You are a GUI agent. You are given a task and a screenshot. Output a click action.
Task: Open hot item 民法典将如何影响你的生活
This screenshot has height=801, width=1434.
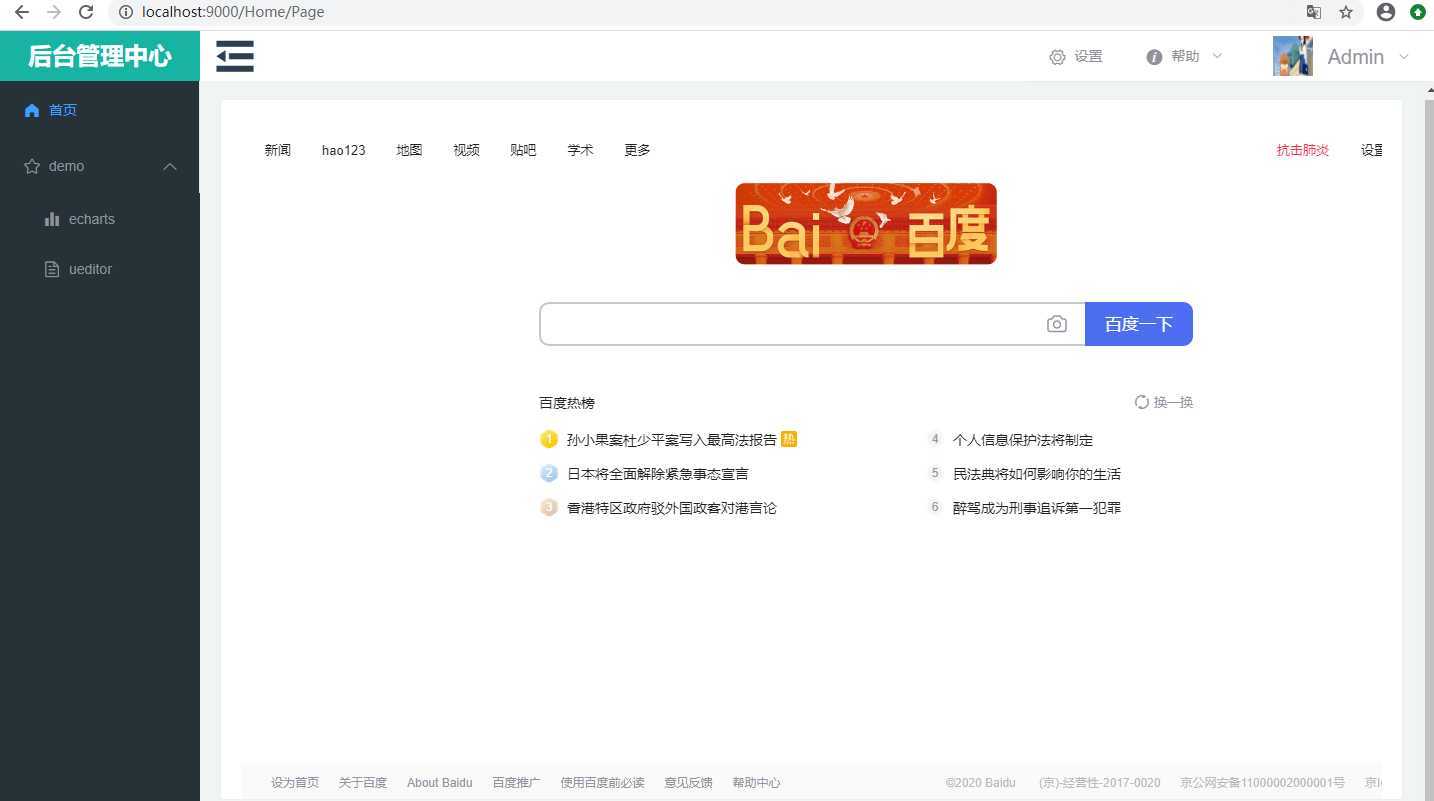(x=1036, y=474)
